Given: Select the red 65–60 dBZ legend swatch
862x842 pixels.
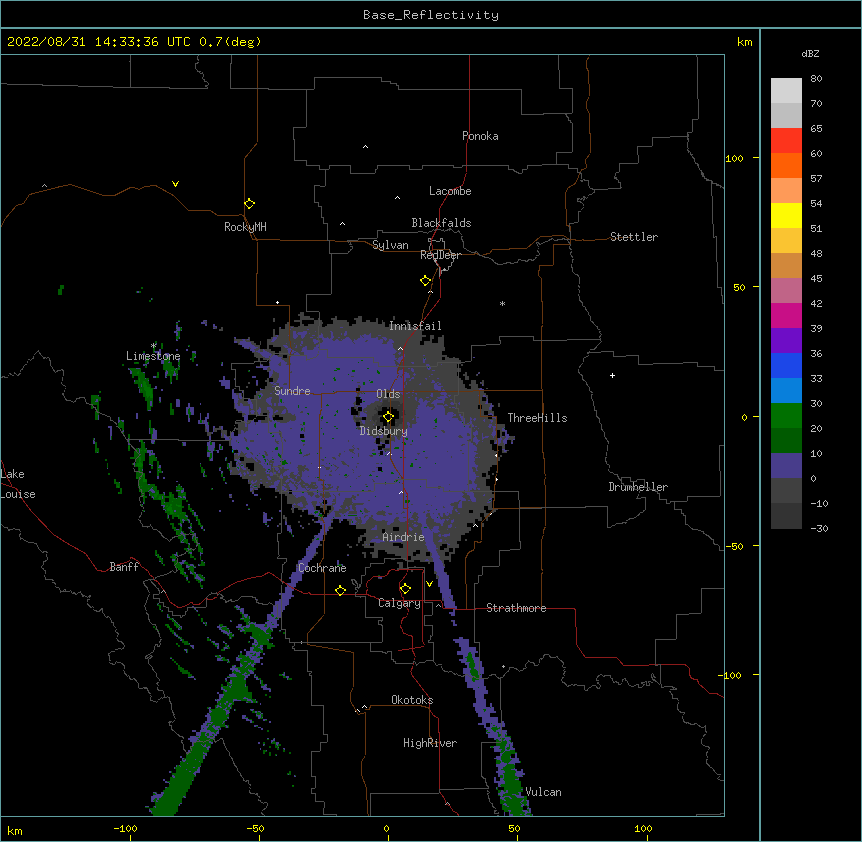Looking at the screenshot, I should [786, 141].
